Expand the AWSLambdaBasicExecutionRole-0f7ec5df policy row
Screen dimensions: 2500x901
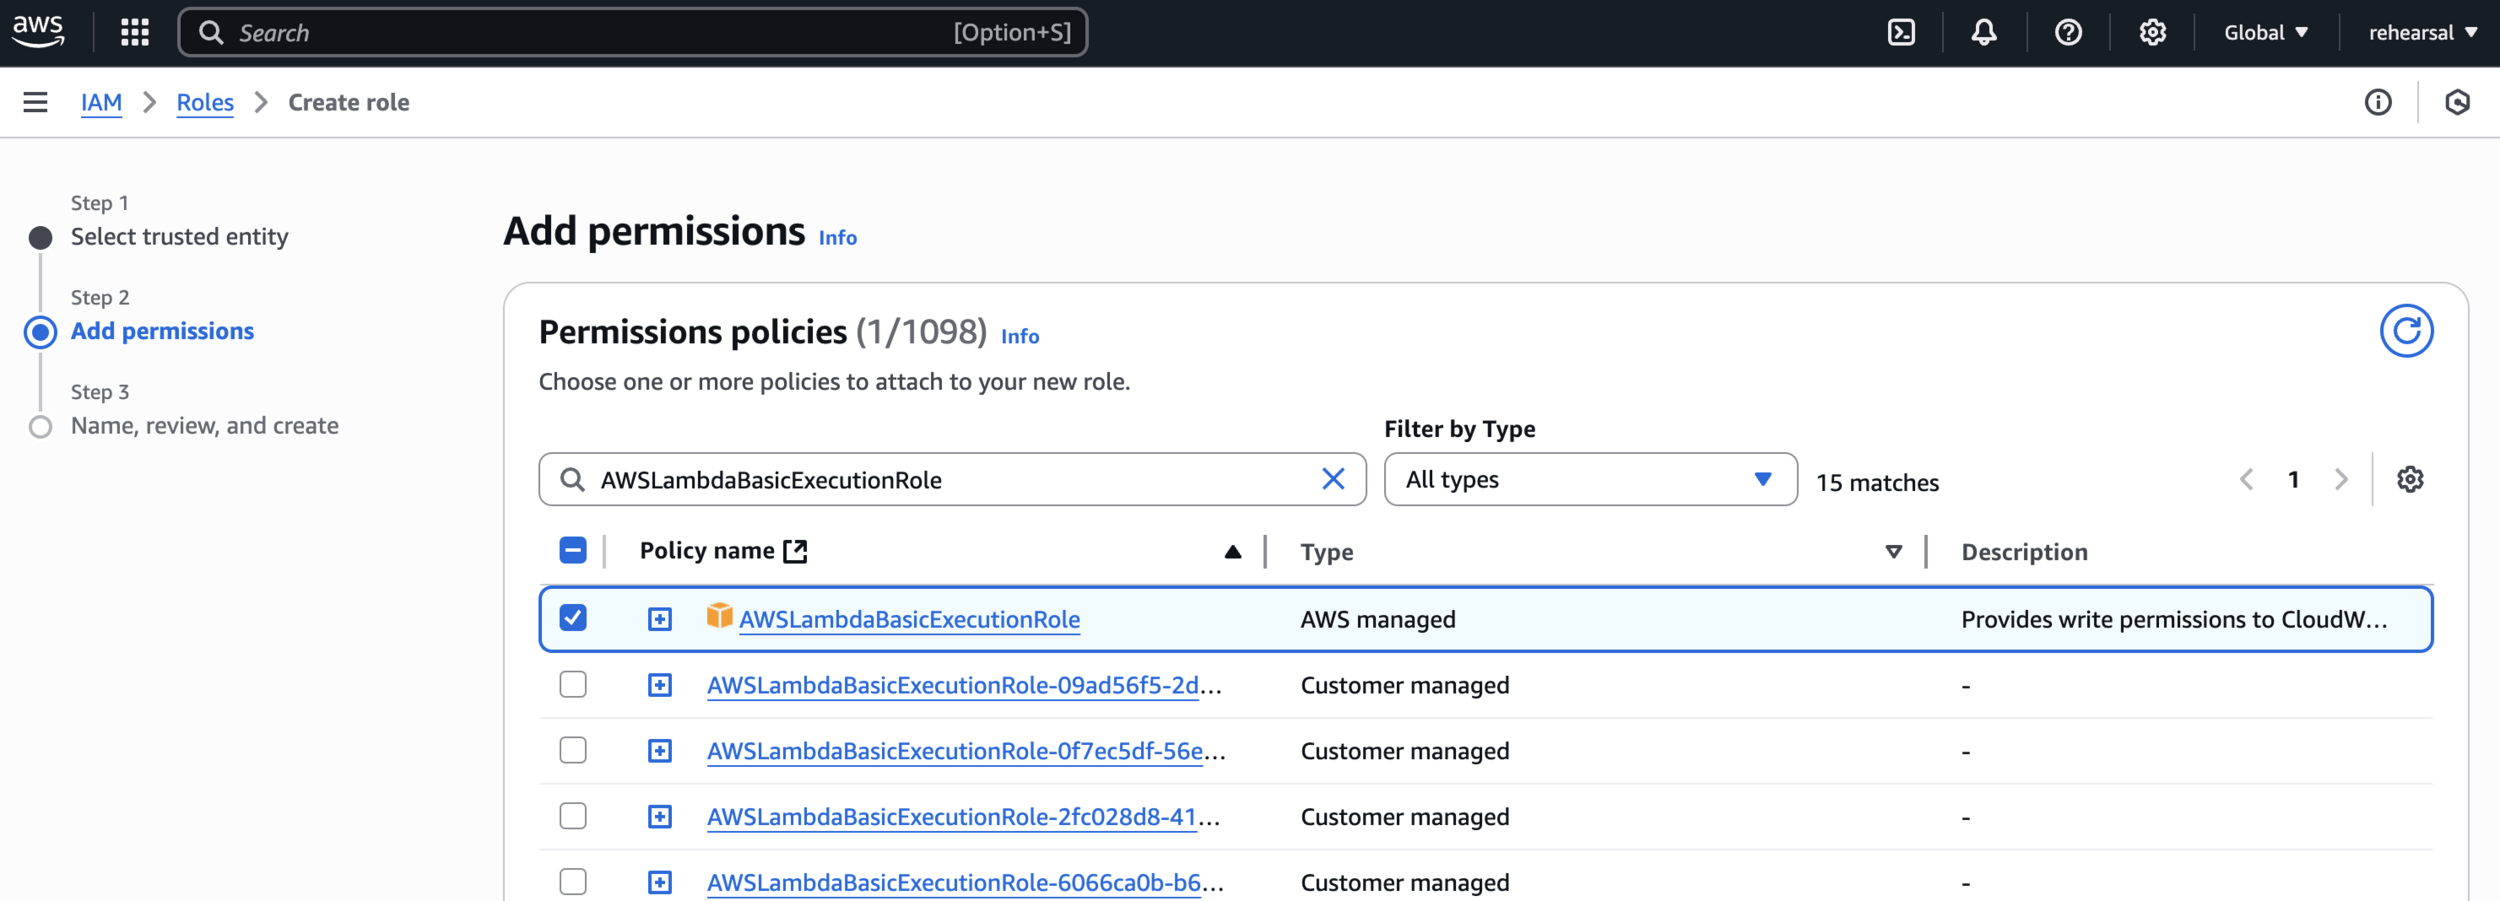(x=660, y=751)
